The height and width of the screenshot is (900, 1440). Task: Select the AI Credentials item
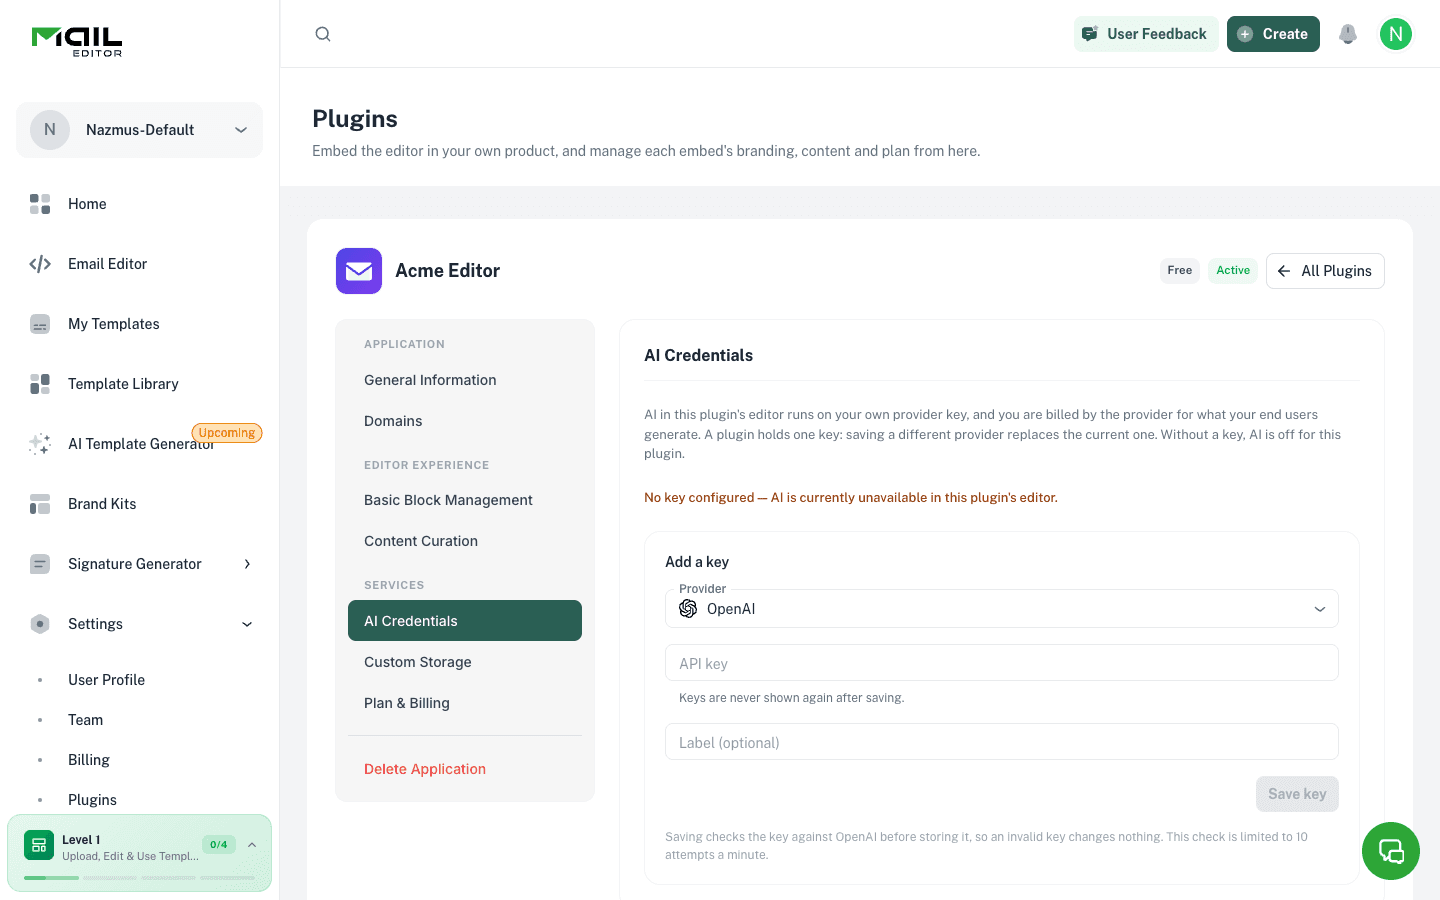[x=465, y=621]
